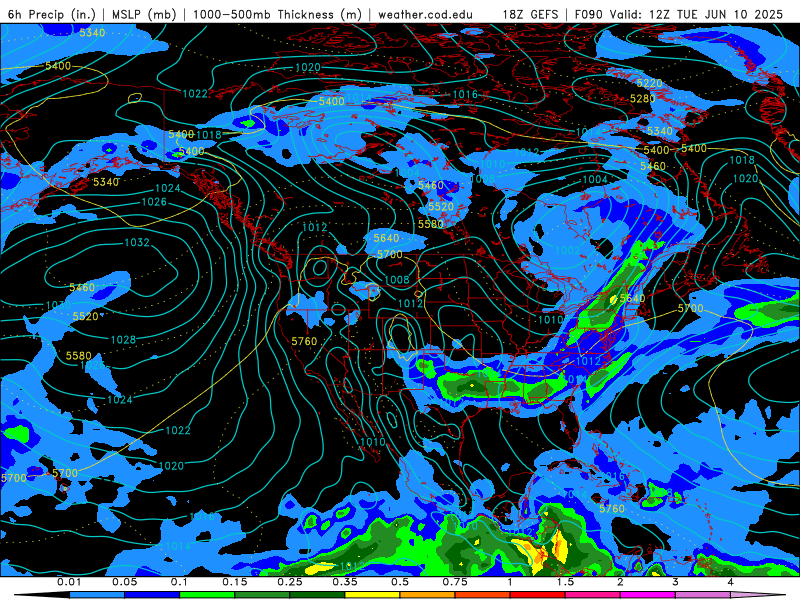Click the 5220 thickness label
The image size is (800, 600).
click(649, 83)
